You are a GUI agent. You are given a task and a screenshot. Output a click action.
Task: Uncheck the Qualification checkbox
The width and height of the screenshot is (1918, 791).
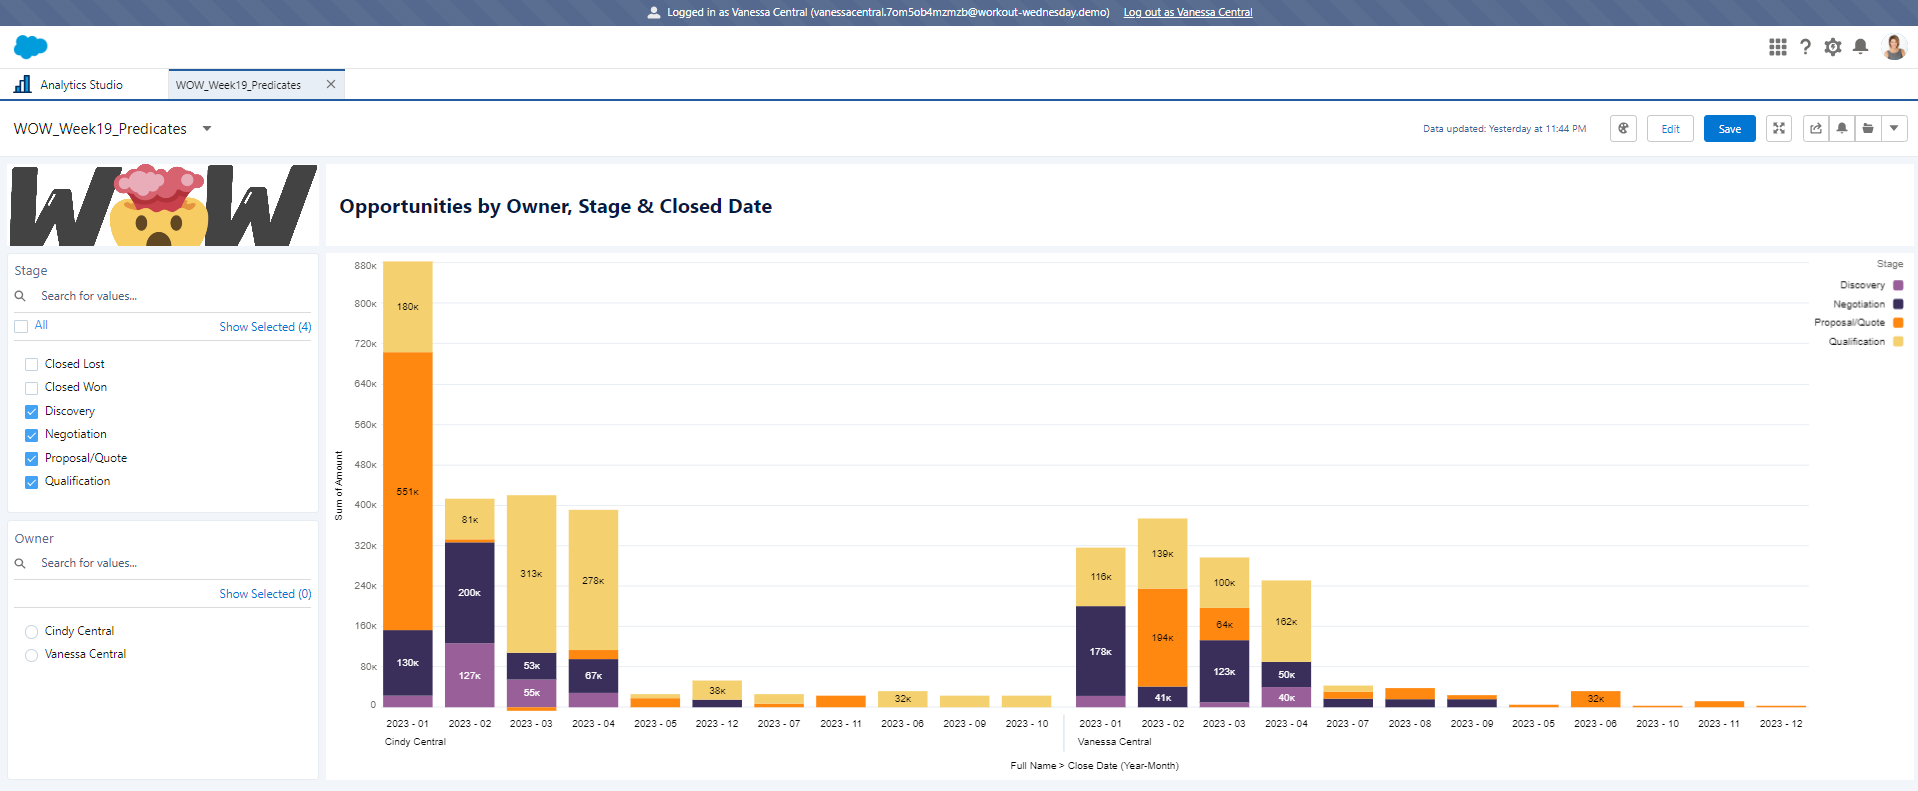pyautogui.click(x=32, y=481)
